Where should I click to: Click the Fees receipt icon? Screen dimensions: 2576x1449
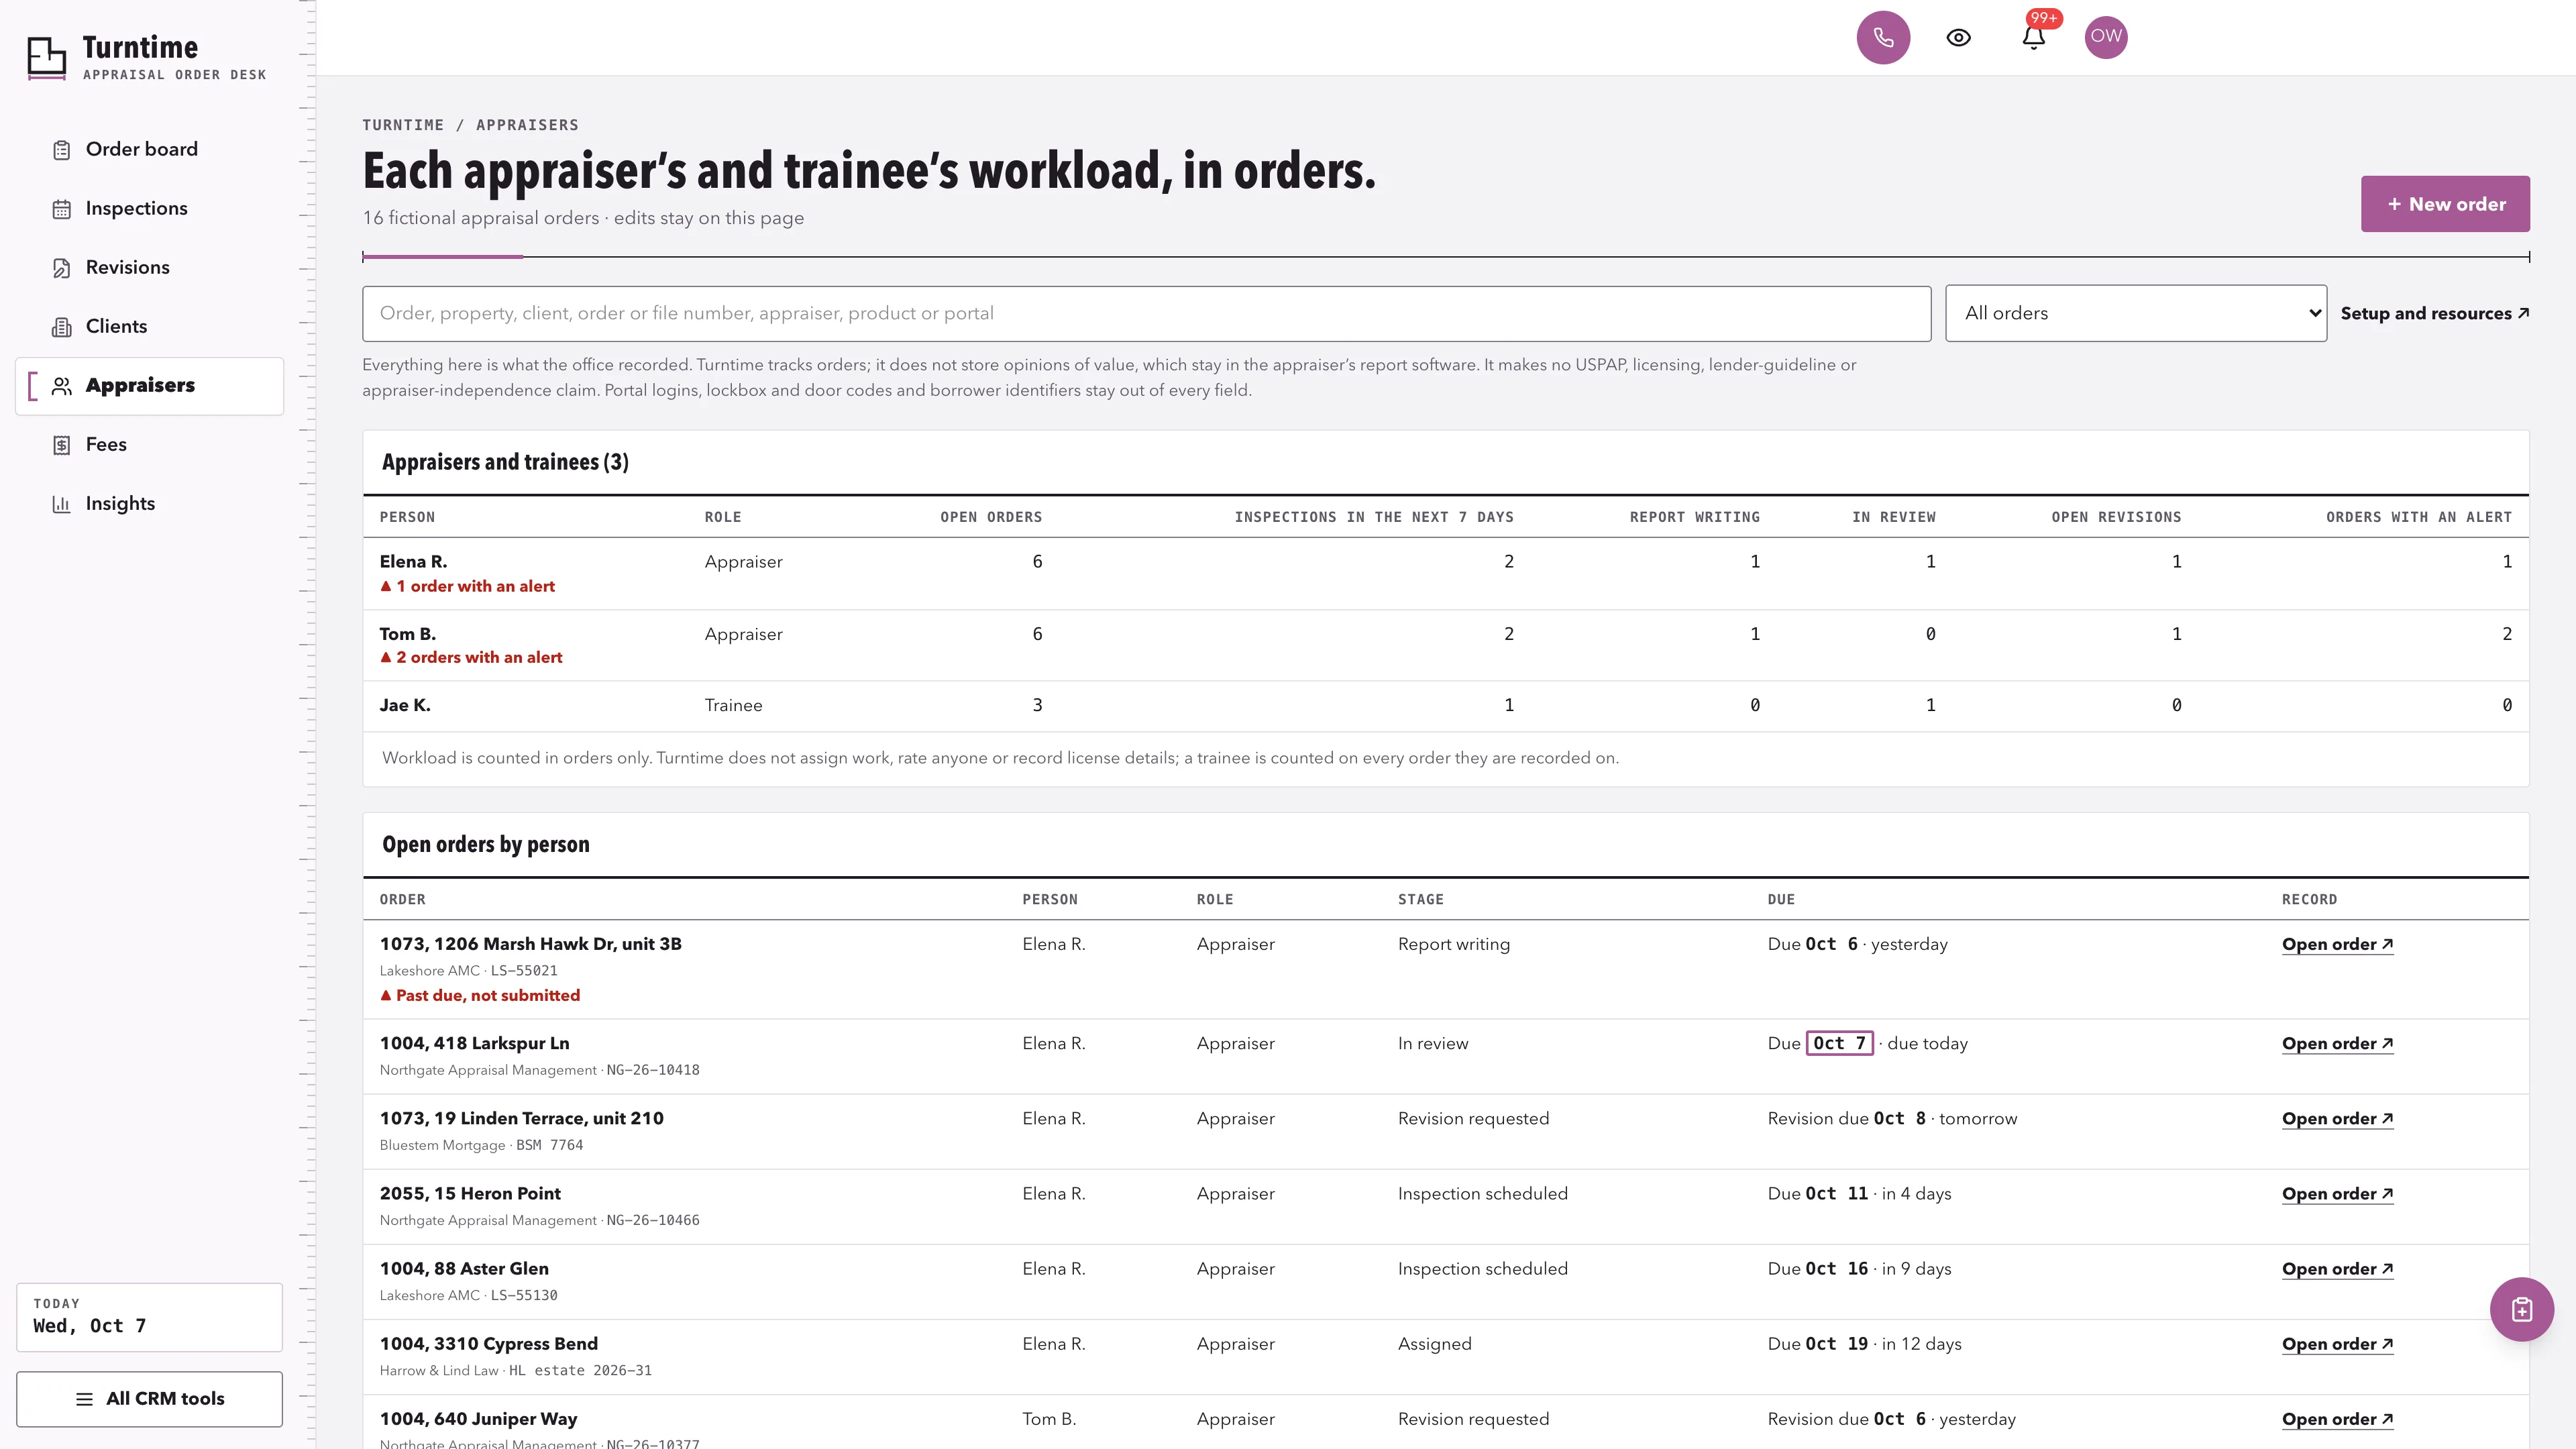click(x=62, y=445)
